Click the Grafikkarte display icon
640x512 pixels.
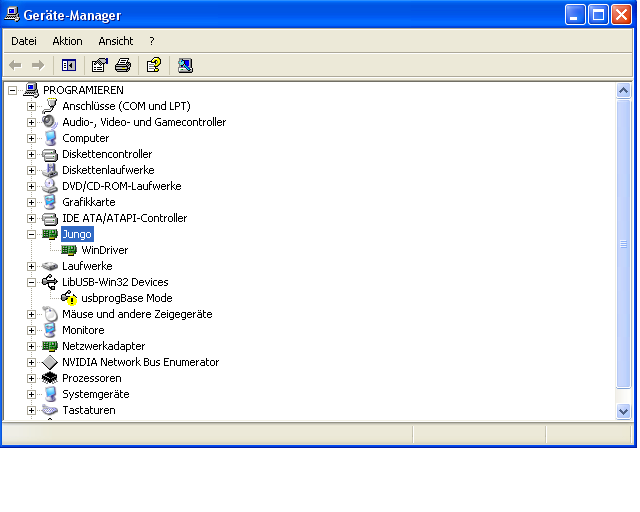[50, 202]
